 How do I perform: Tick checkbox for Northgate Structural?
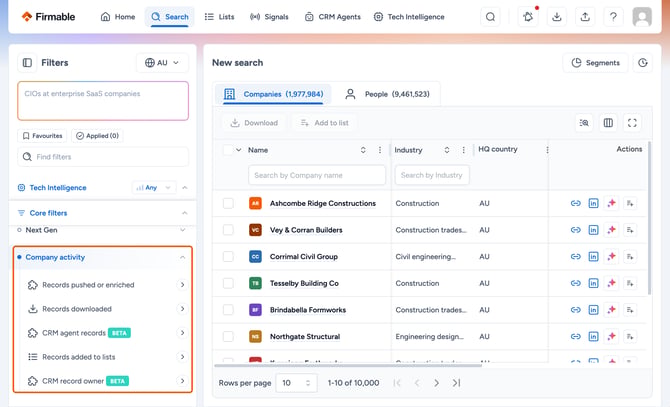pyautogui.click(x=228, y=337)
